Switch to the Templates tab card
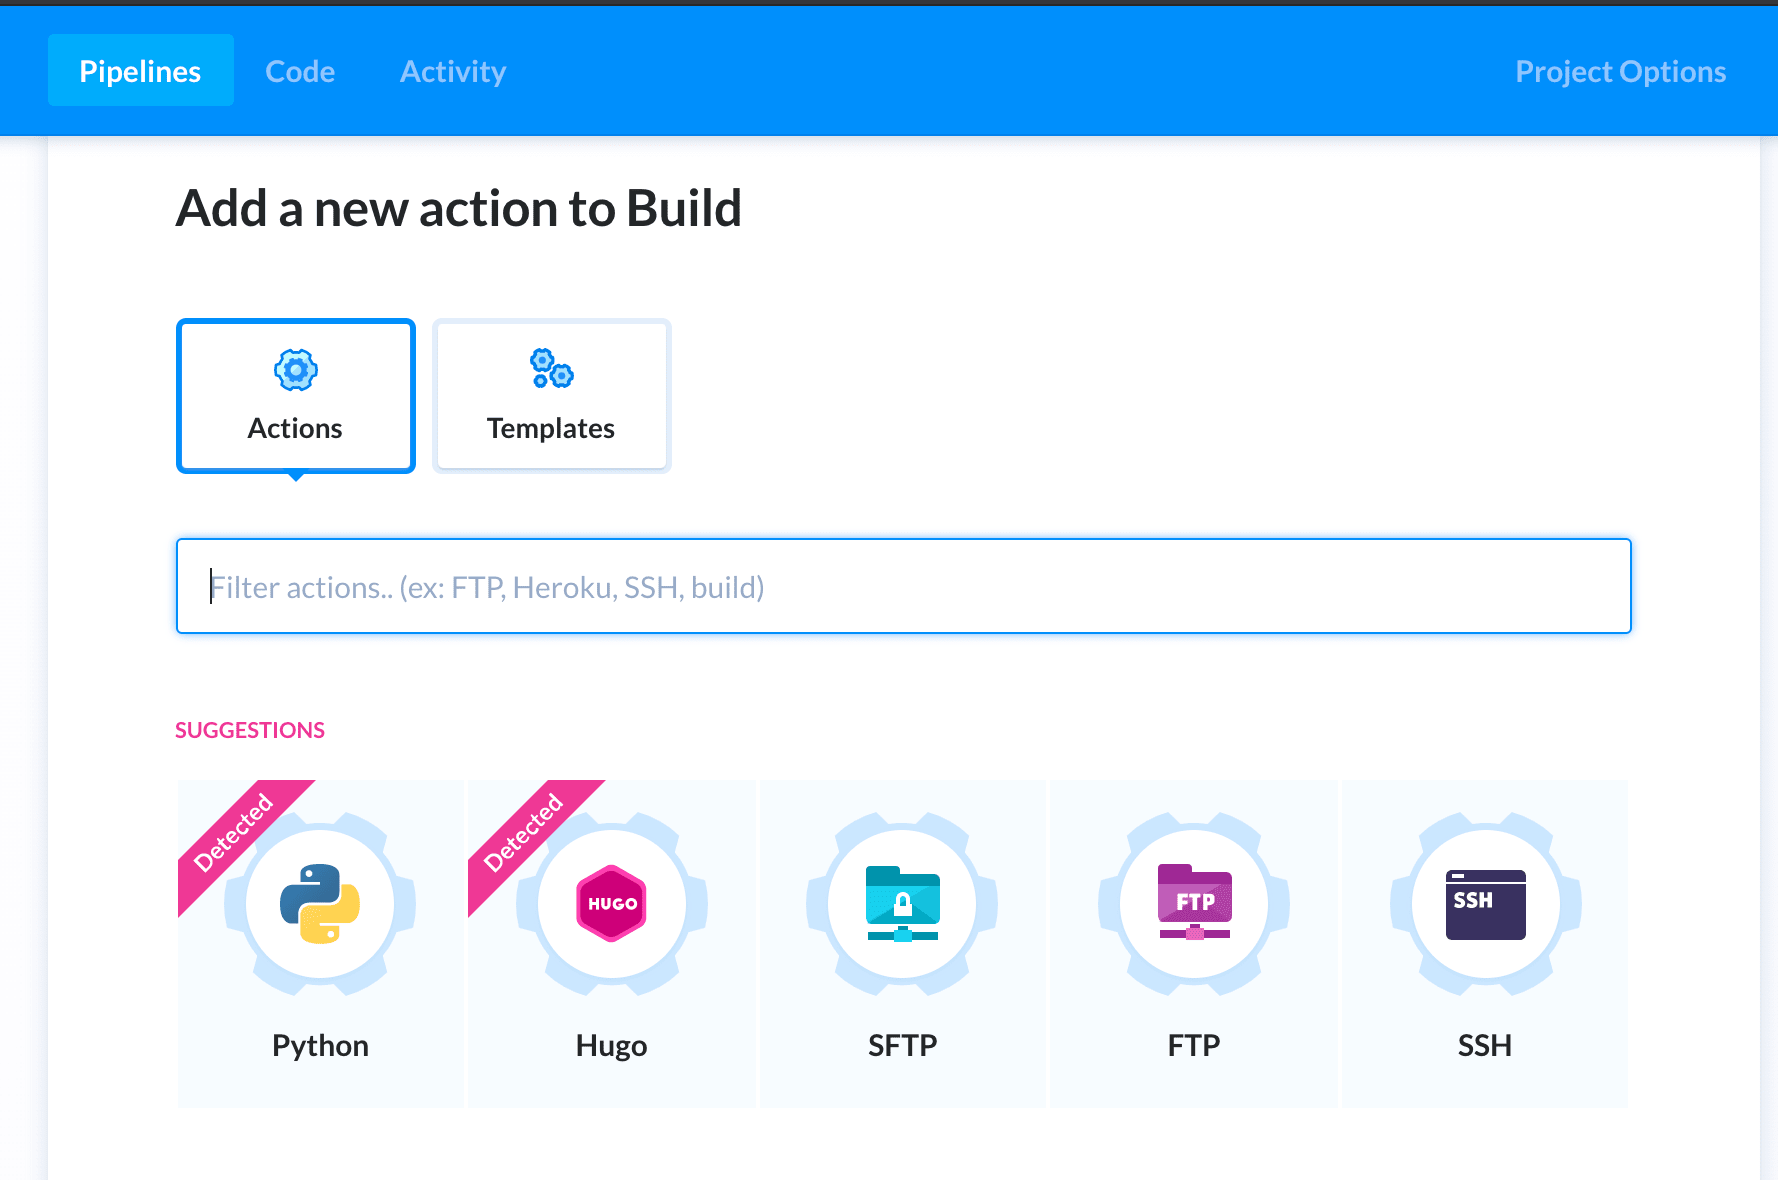Screen dimensions: 1778x1180 (552, 396)
